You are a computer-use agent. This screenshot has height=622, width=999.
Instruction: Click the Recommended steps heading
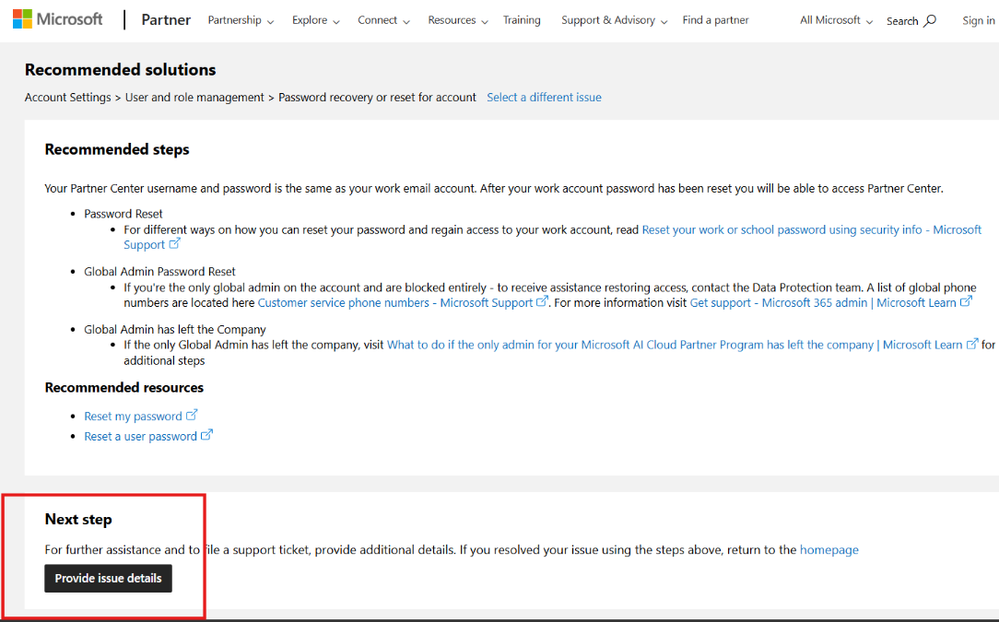117,149
